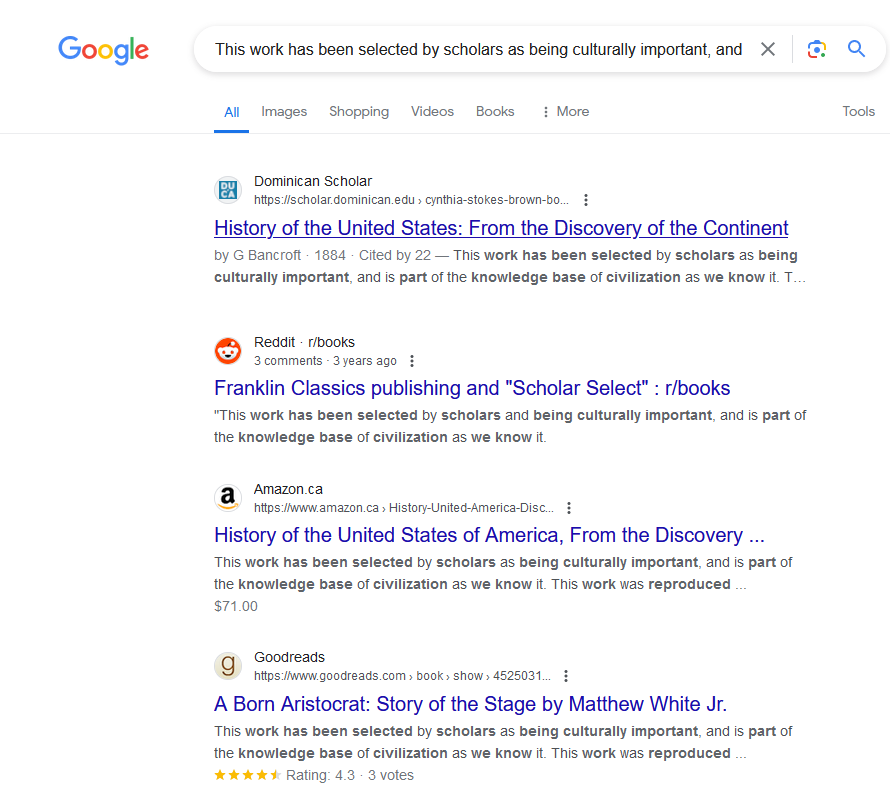The image size is (890, 808).
Task: Open options menu for Dominican Scholar result
Action: pos(586,200)
